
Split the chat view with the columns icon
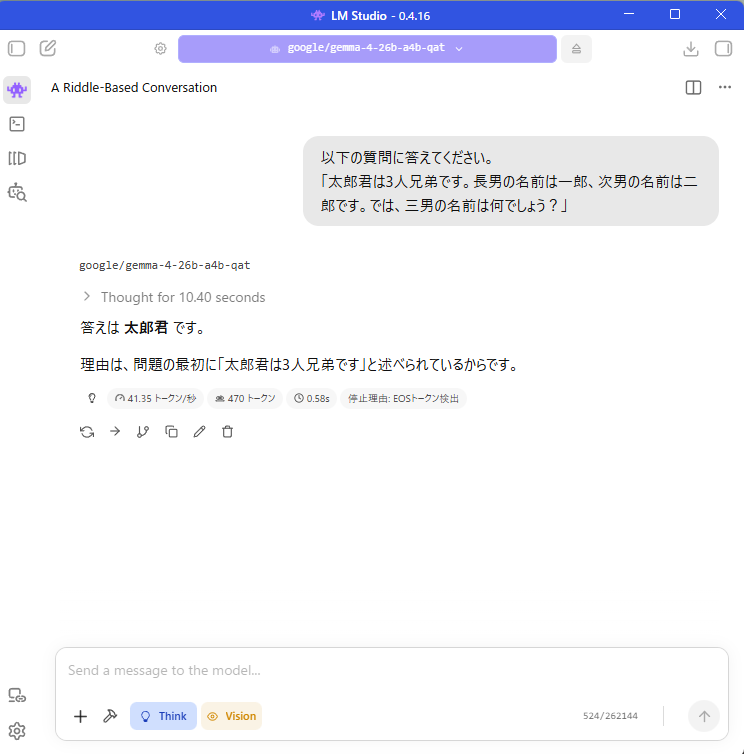click(x=693, y=88)
